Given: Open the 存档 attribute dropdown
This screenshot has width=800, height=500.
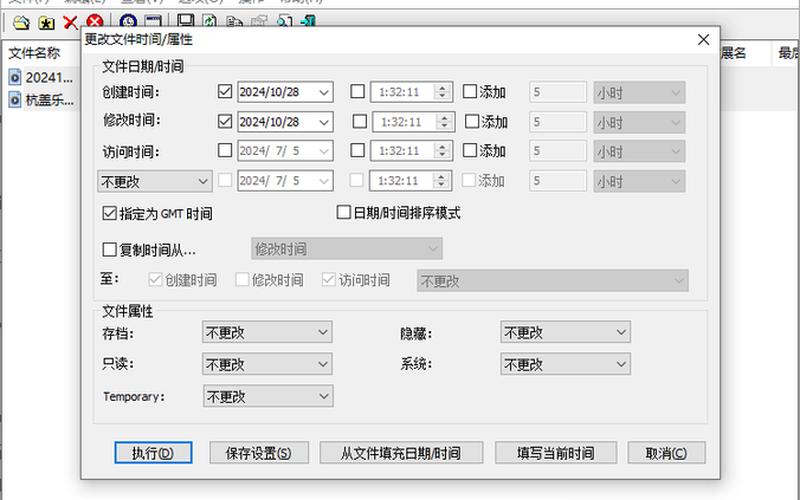Looking at the screenshot, I should click(267, 333).
